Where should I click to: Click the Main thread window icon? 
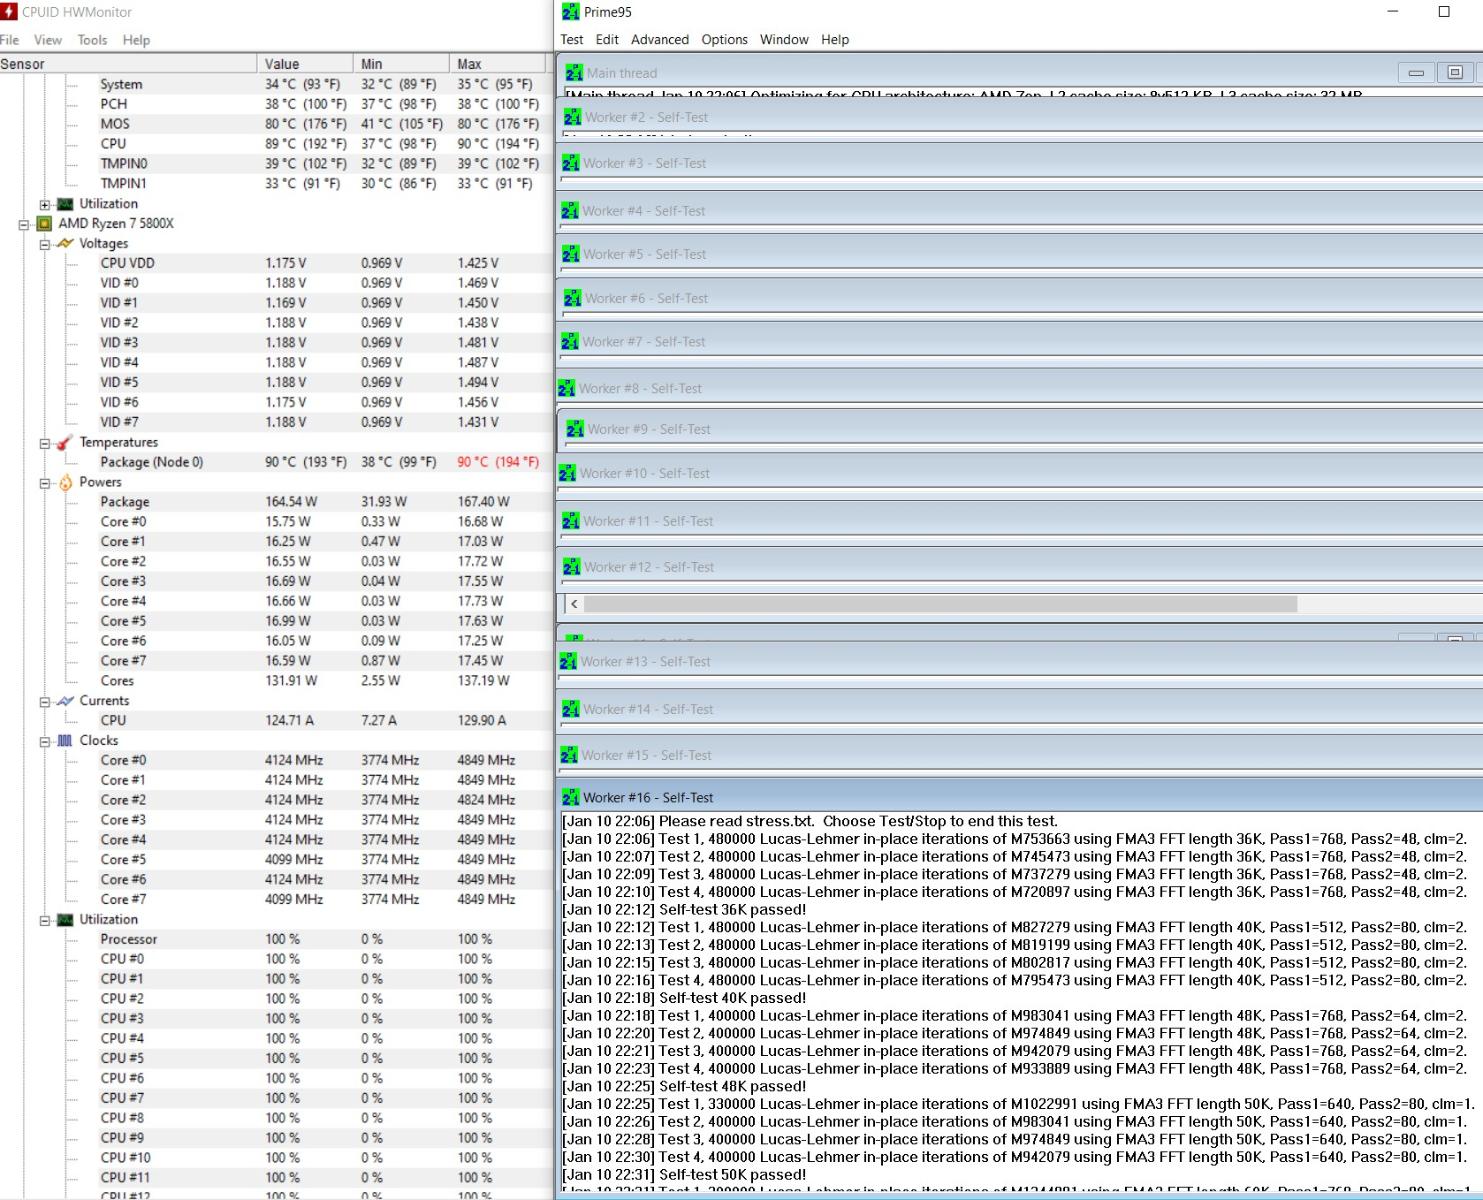(x=574, y=73)
